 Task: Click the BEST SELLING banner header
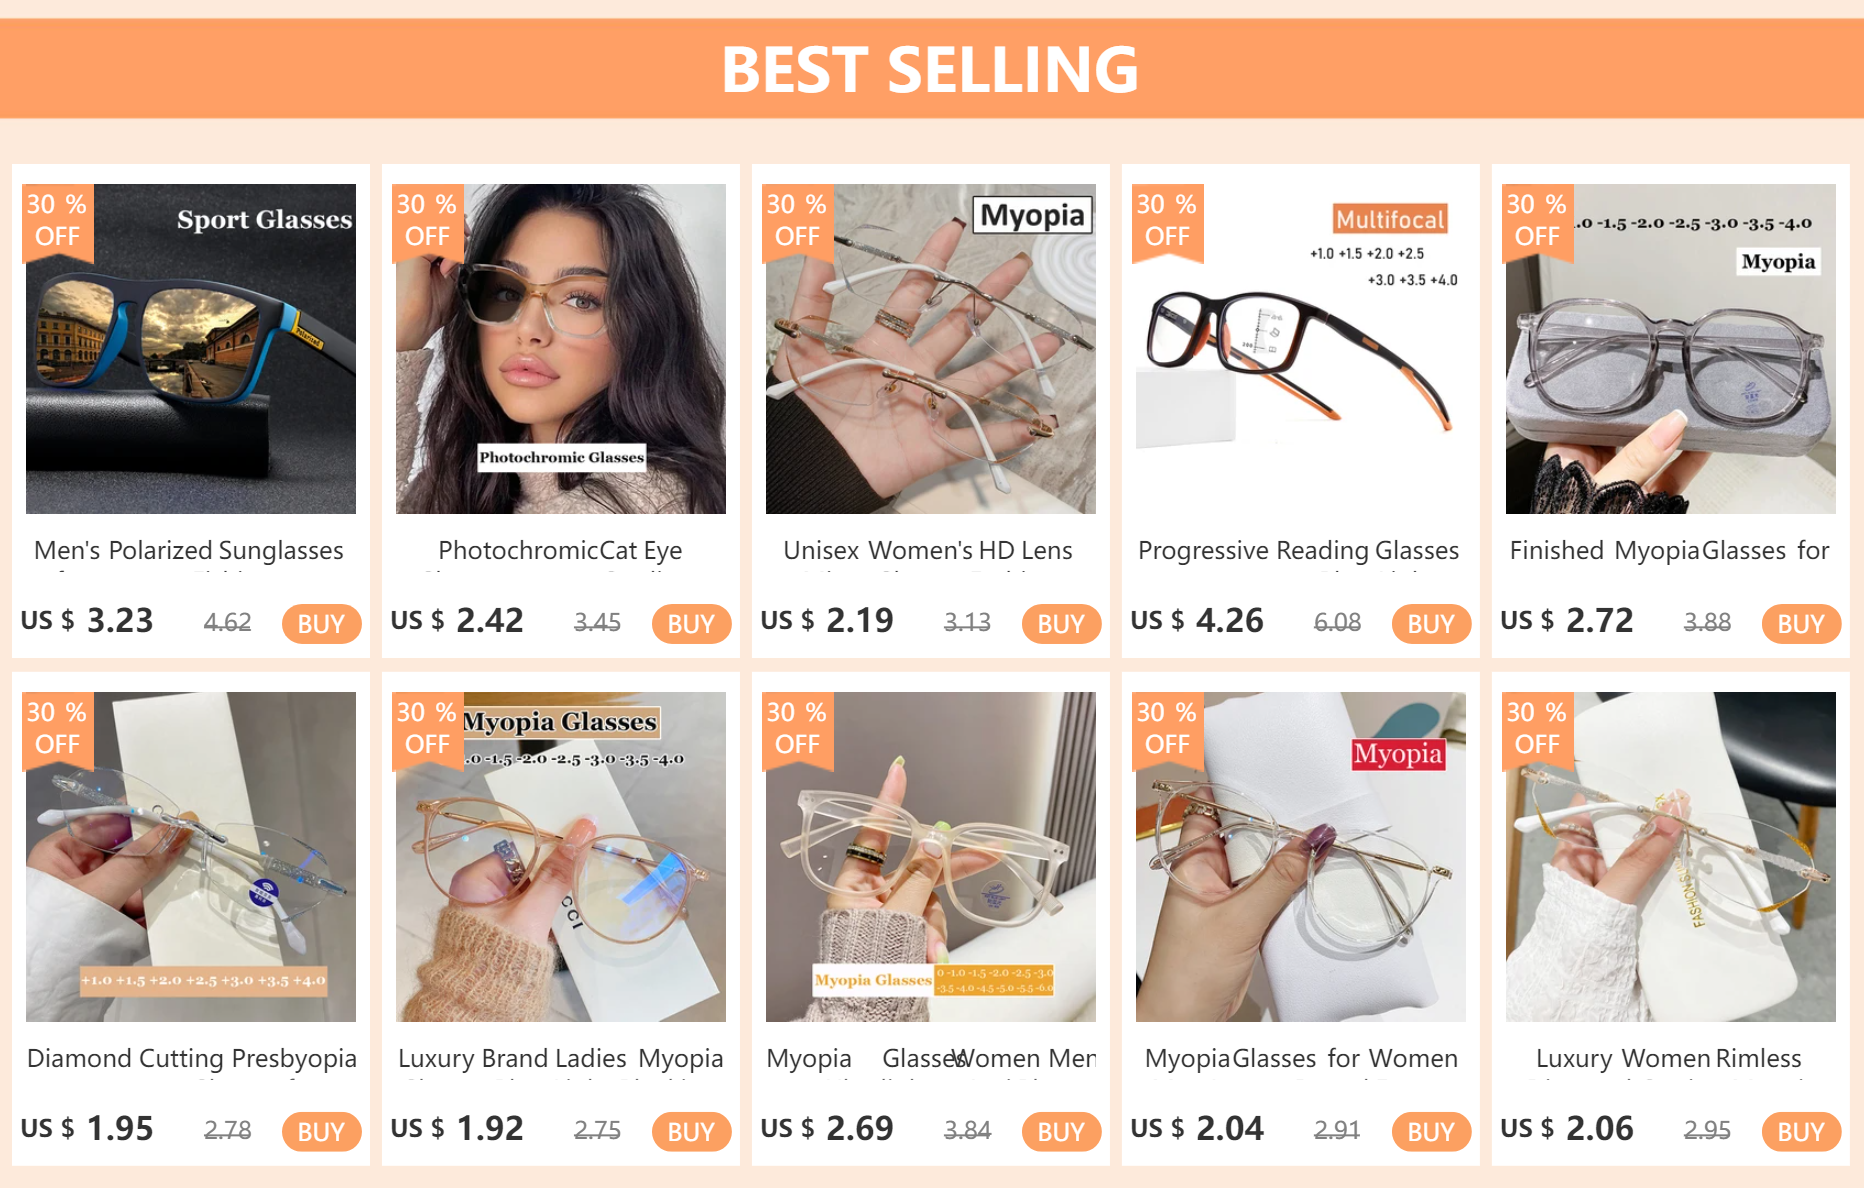pyautogui.click(x=932, y=68)
